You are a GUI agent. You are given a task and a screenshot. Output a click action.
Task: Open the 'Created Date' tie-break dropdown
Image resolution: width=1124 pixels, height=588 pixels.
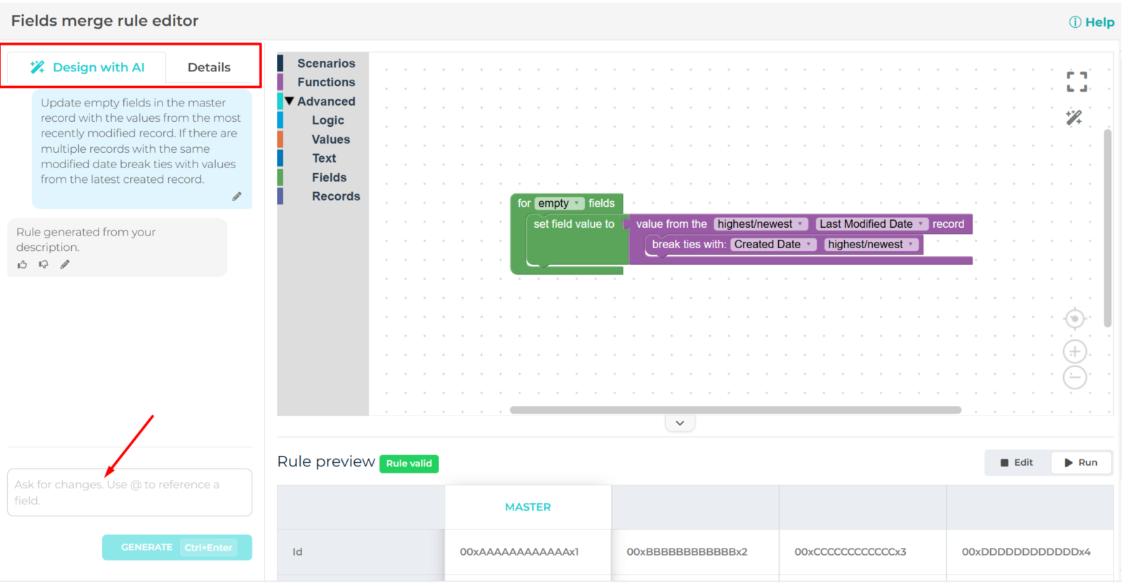(773, 245)
